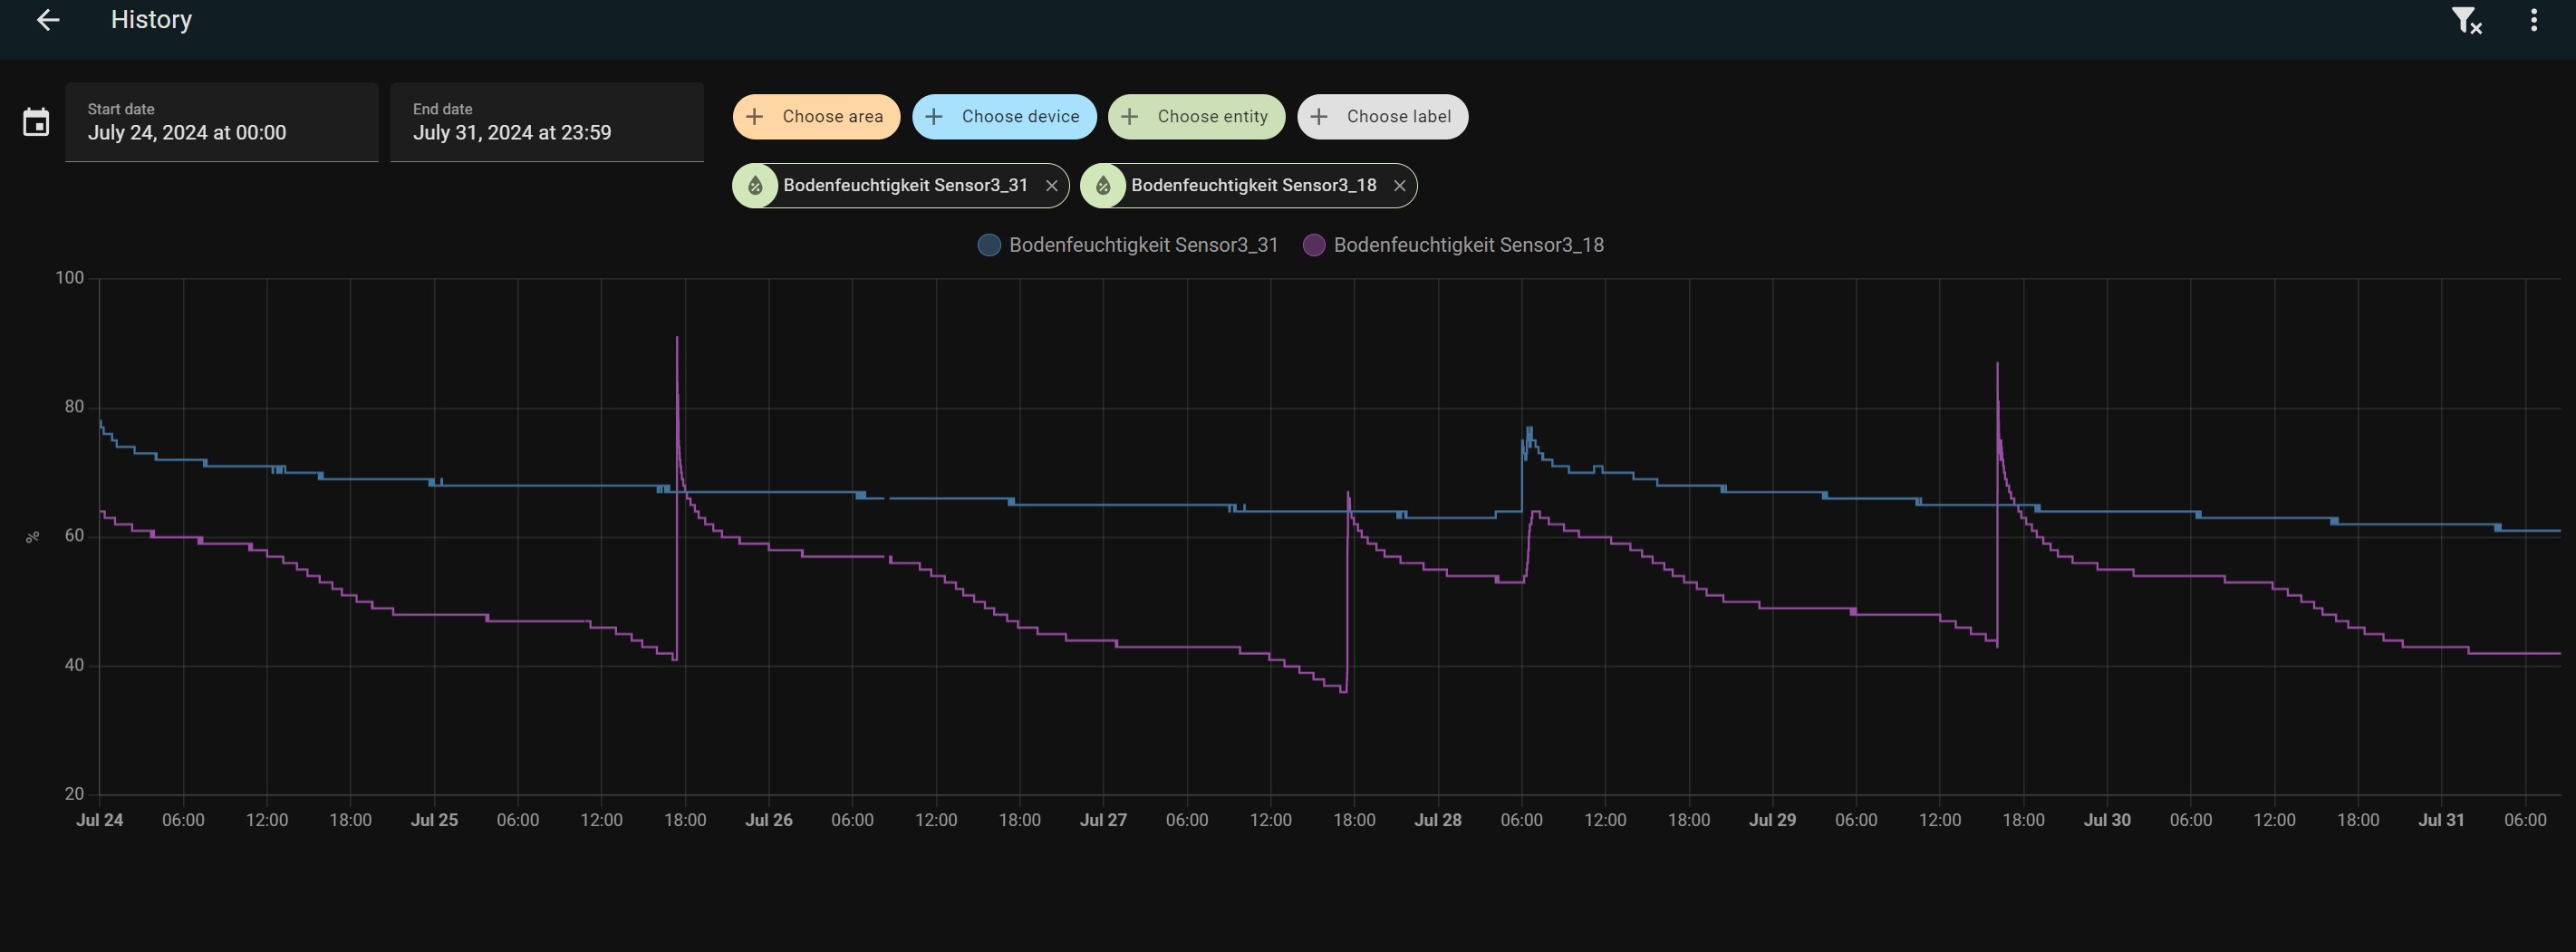
Task: Open the Choose device picker
Action: (1004, 117)
